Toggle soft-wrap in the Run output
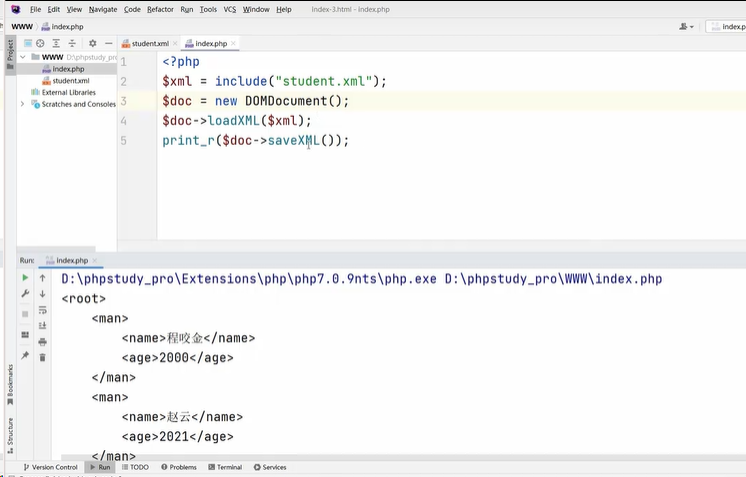 (42, 310)
